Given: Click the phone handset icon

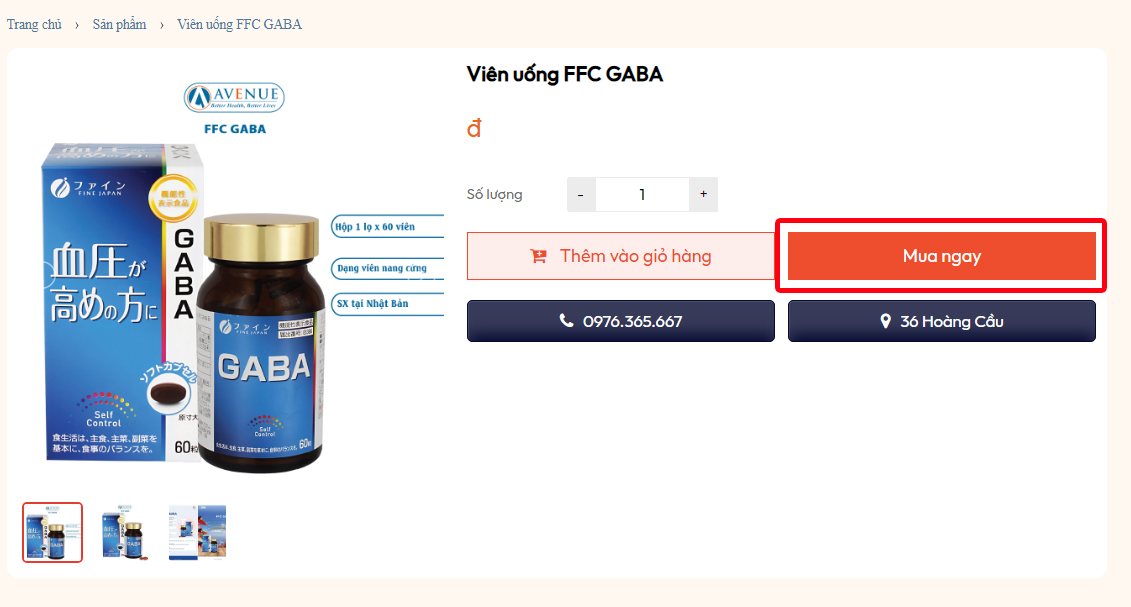Looking at the screenshot, I should 567,321.
